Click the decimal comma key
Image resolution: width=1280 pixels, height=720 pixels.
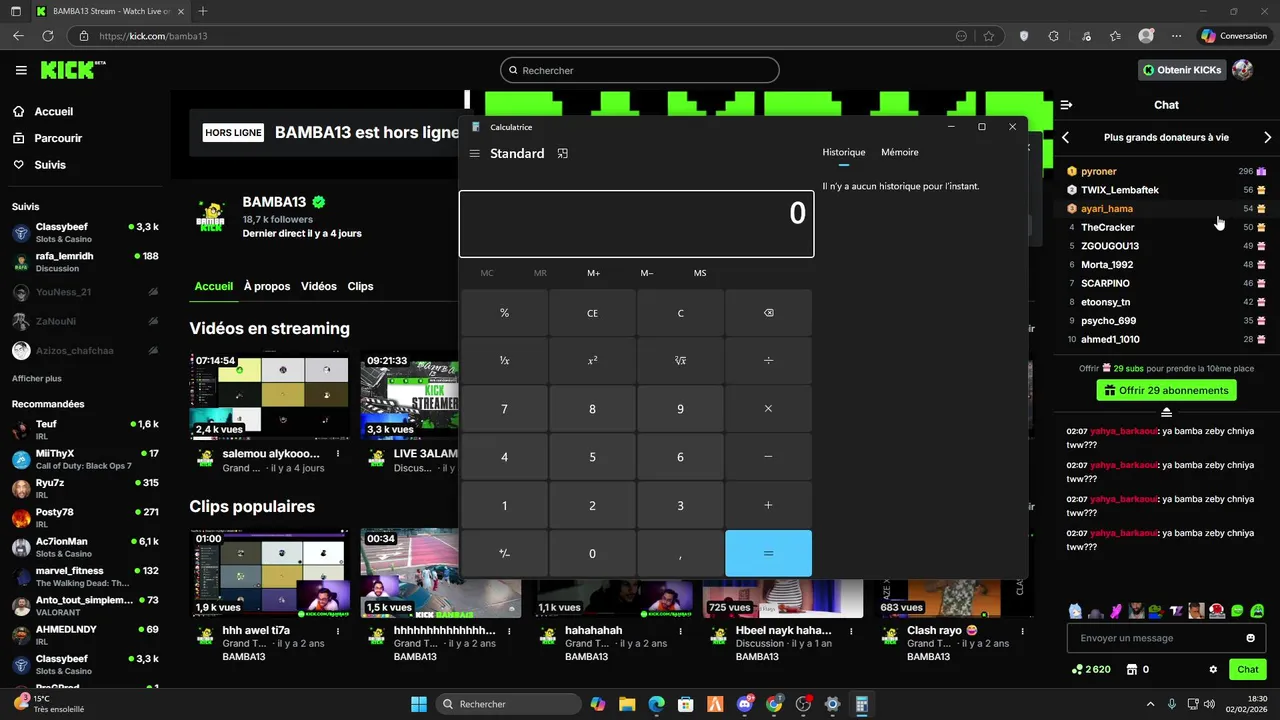(680, 553)
